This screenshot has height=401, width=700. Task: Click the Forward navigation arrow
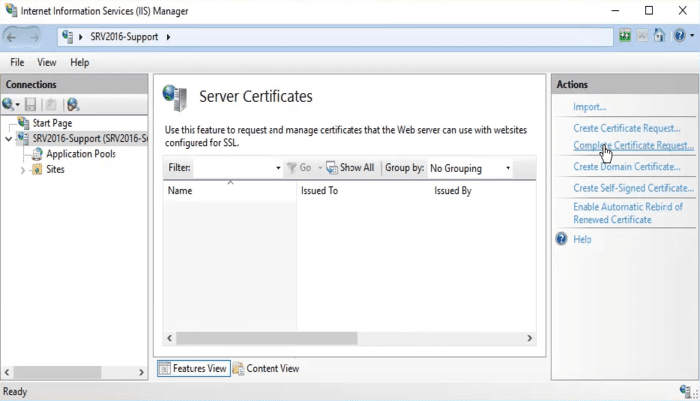click(x=34, y=37)
